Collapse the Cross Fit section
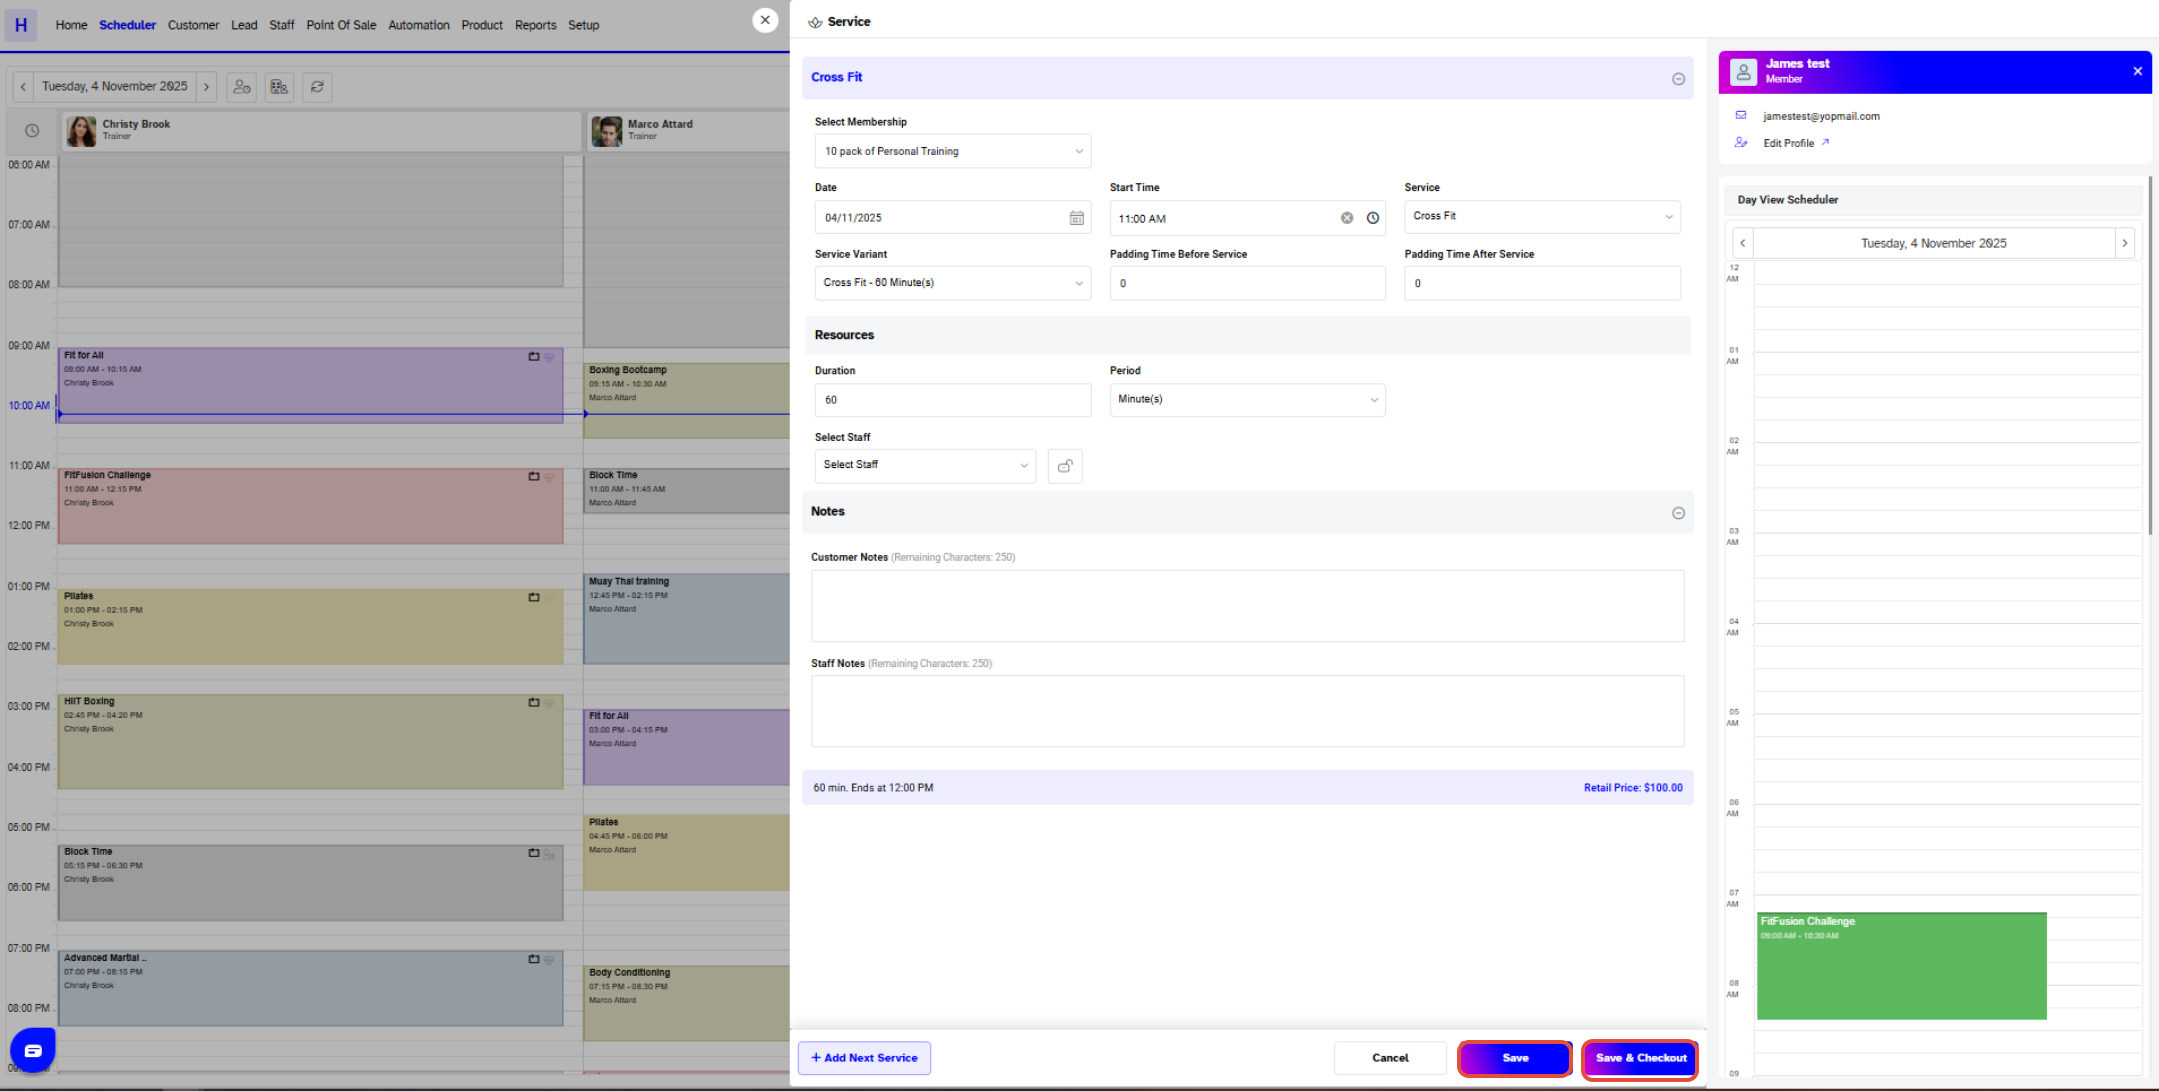Viewport: 2159px width, 1091px height. pos(1678,79)
